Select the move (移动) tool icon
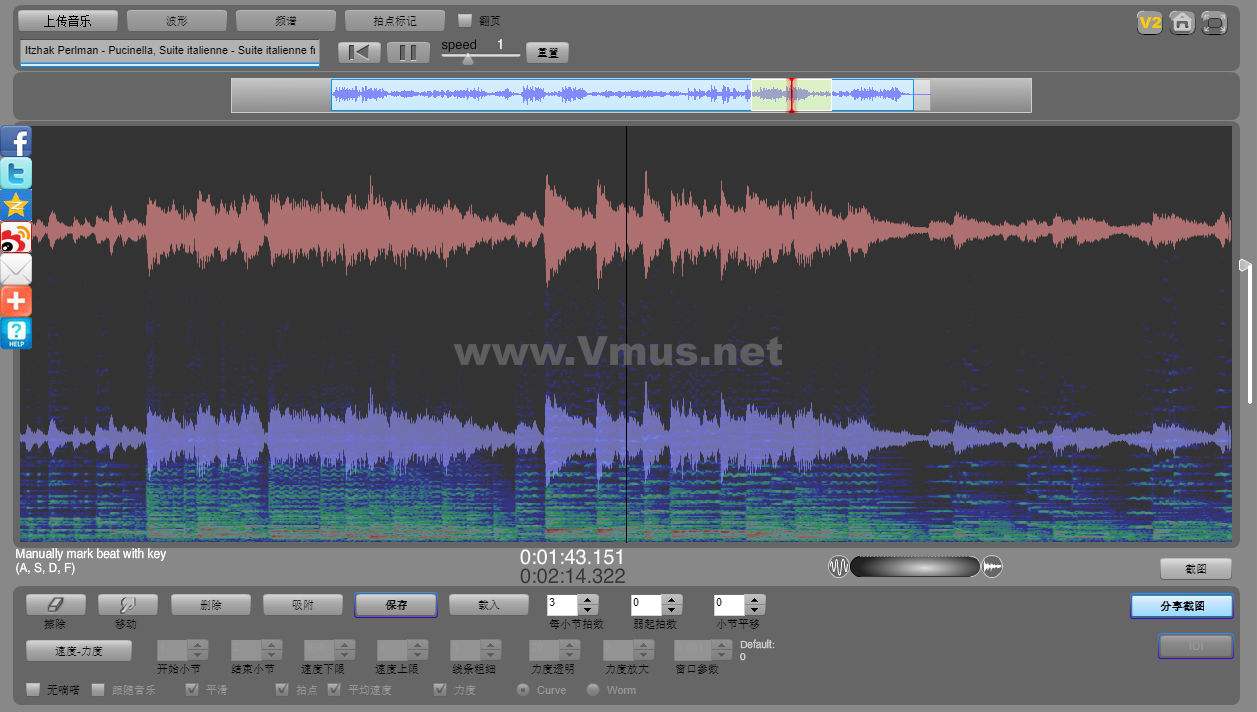Viewport: 1257px width, 712px height. coord(127,604)
